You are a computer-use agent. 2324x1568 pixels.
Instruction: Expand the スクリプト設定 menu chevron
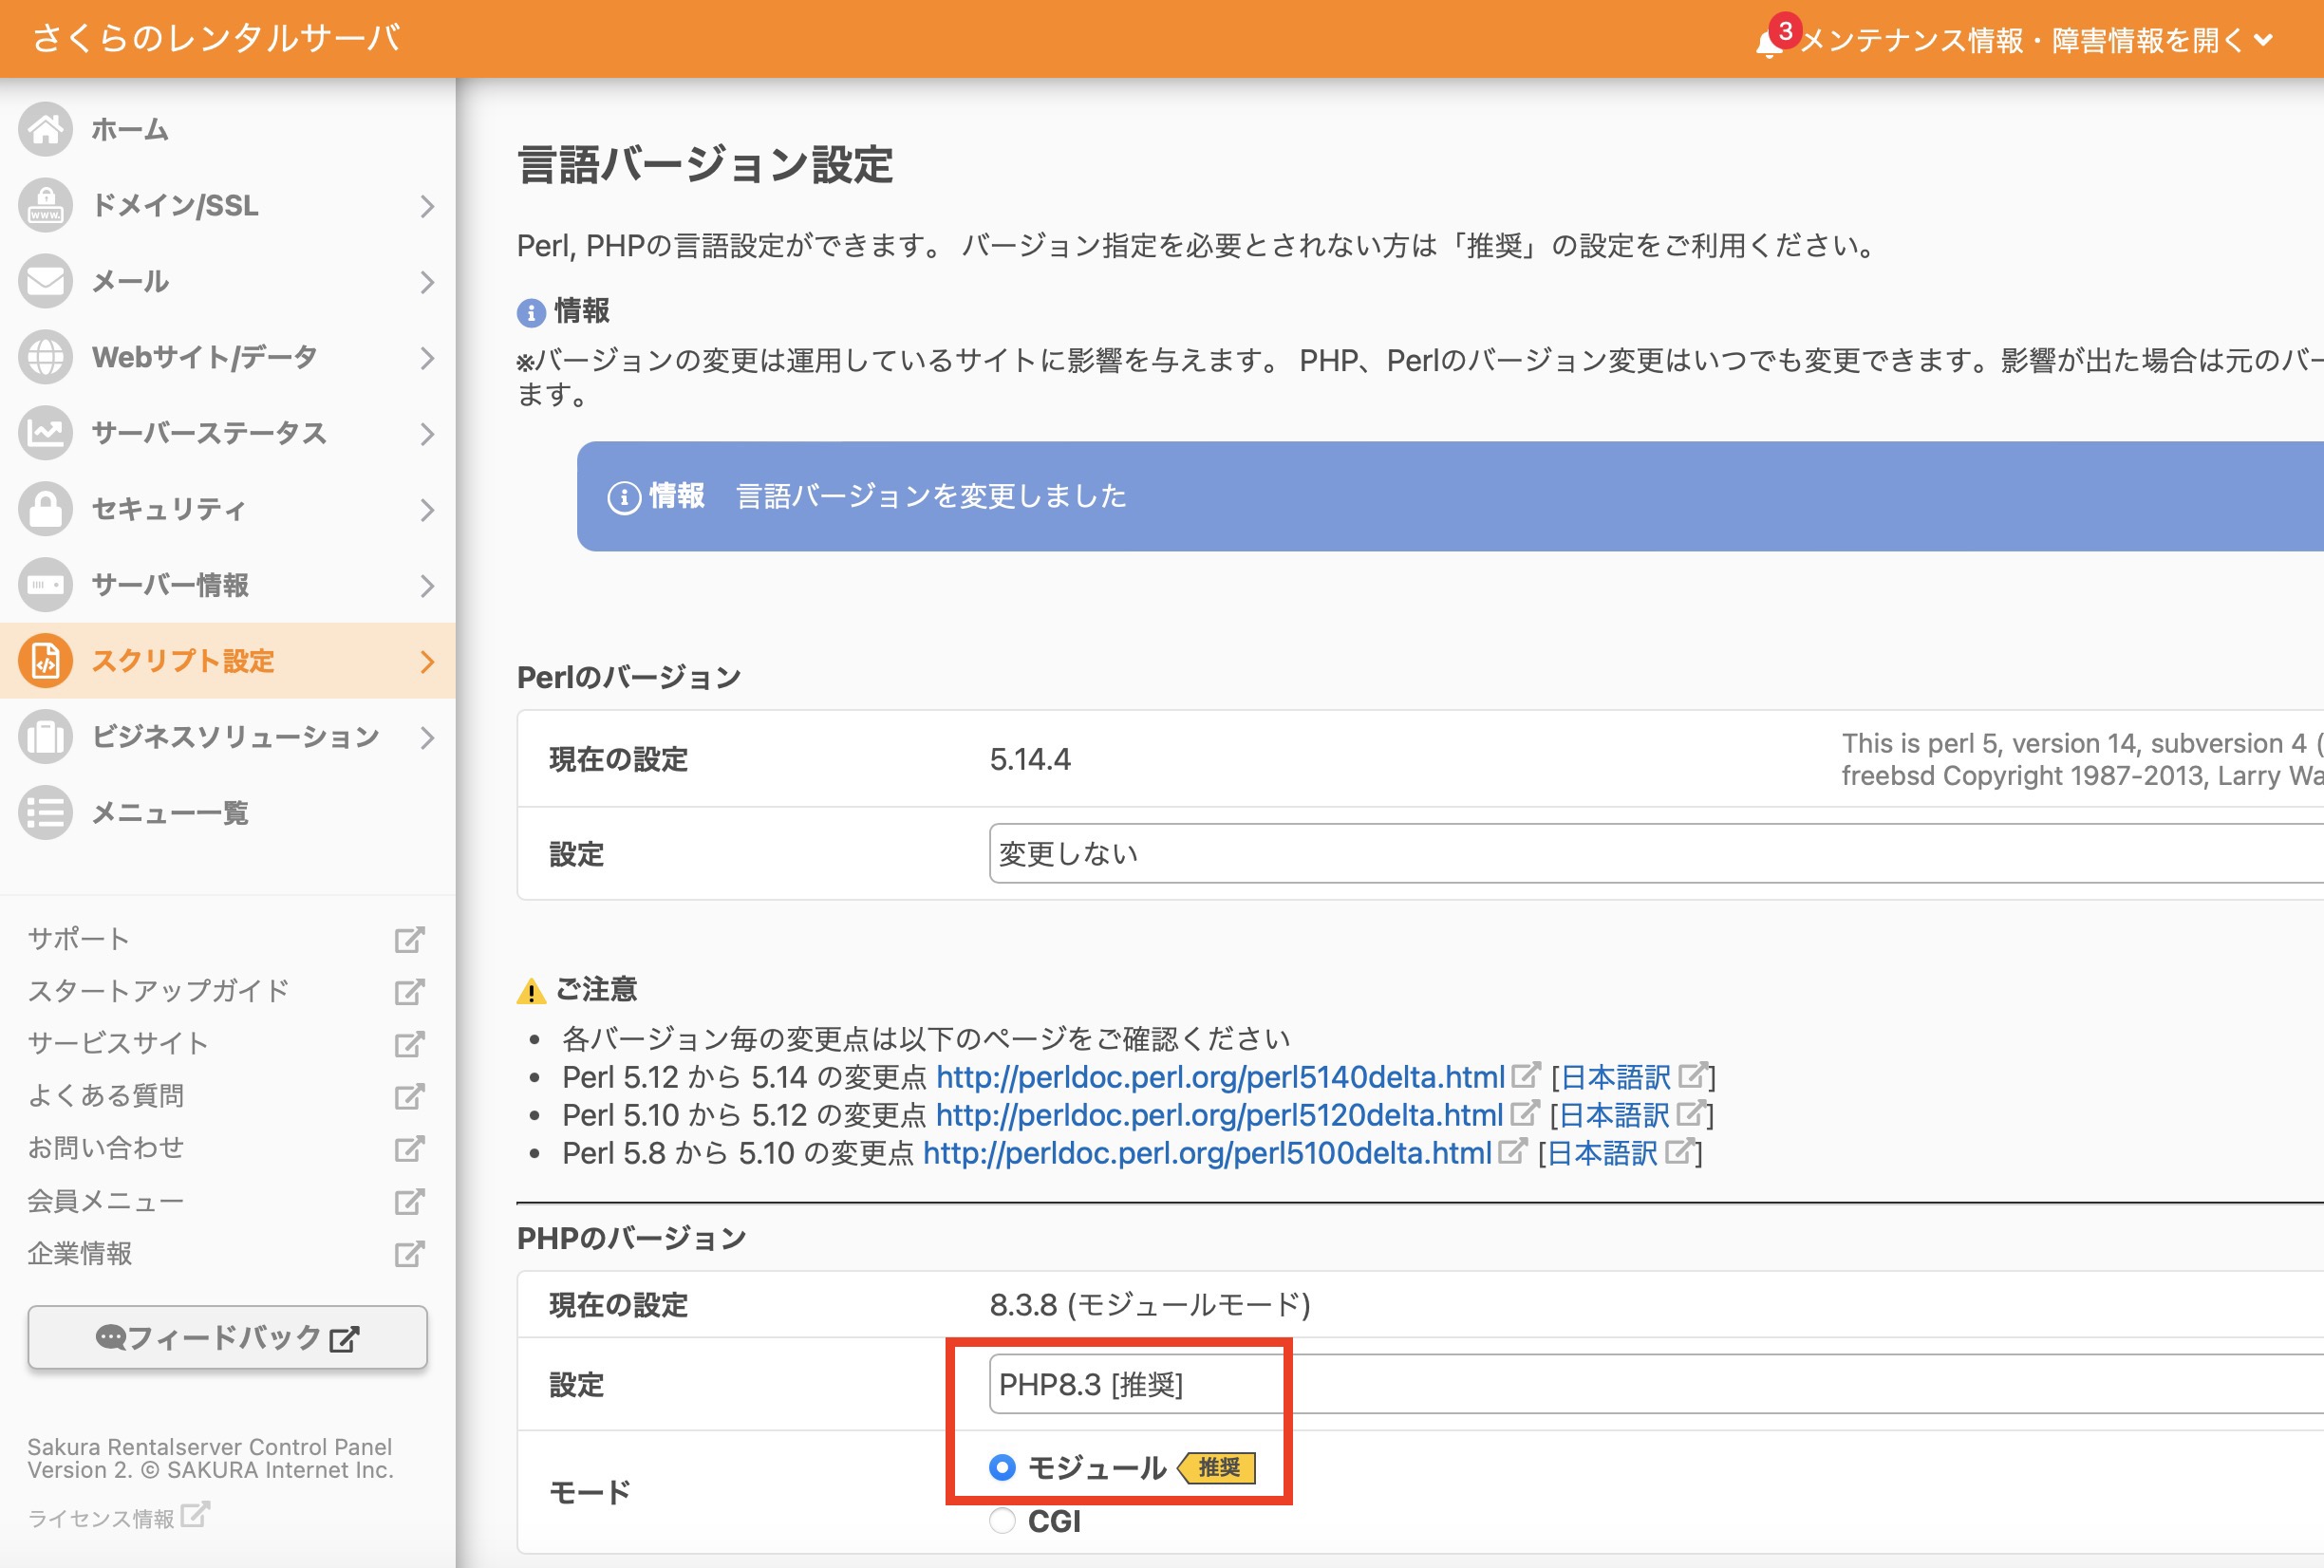427,662
